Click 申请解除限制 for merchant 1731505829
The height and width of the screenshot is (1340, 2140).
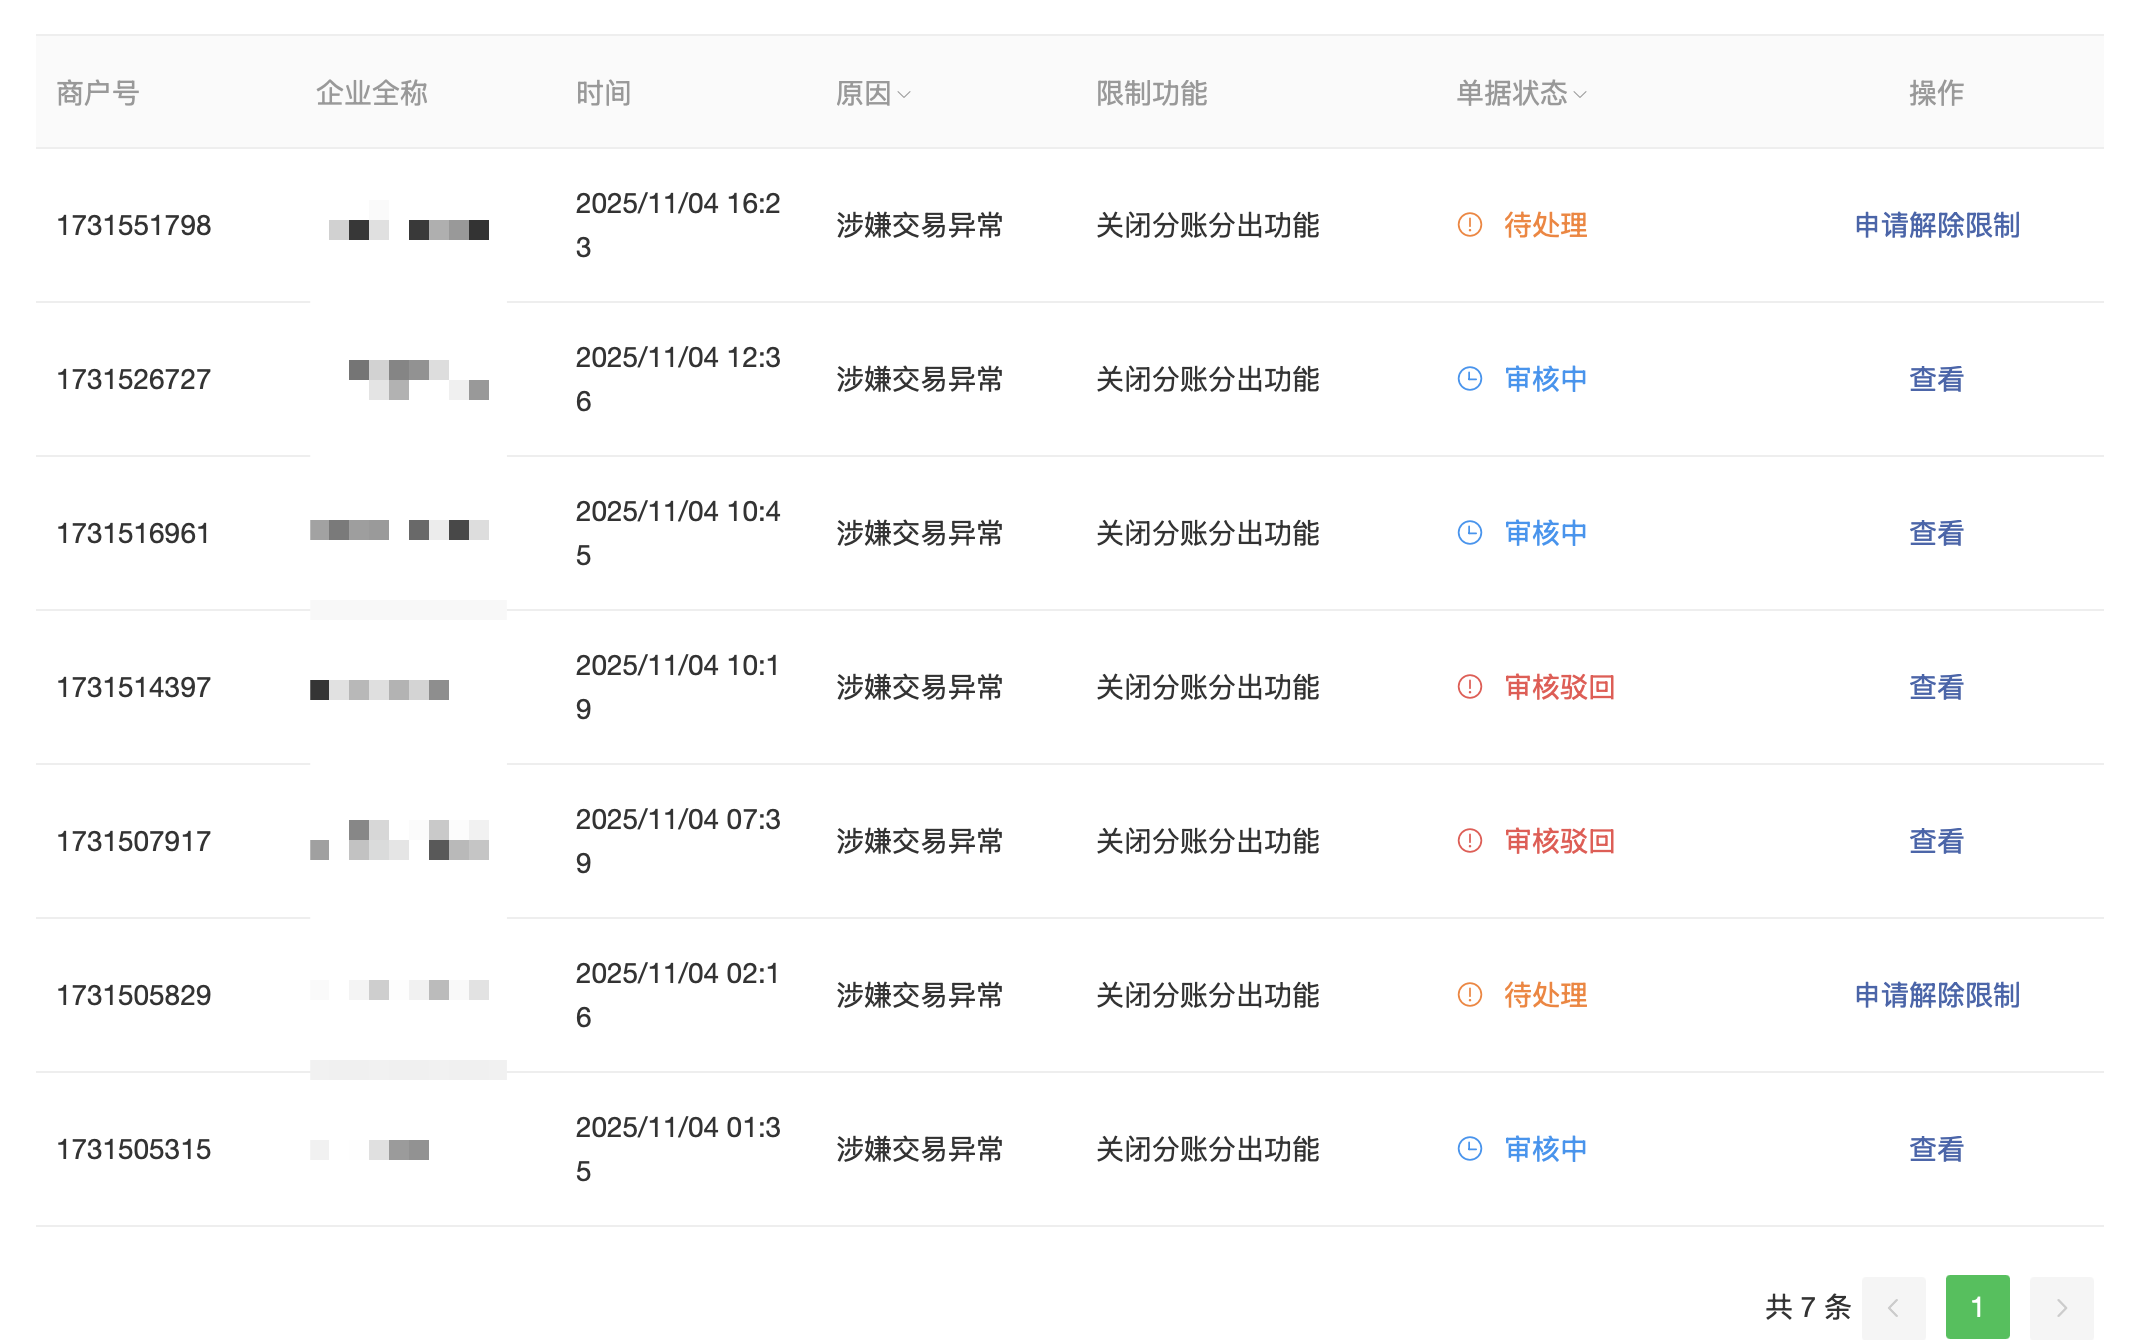click(1936, 995)
